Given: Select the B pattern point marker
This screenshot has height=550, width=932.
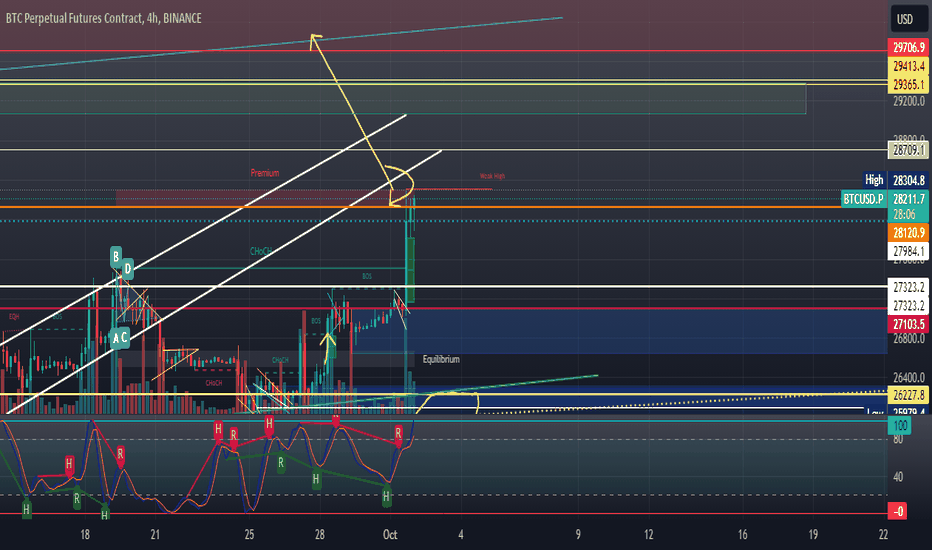Looking at the screenshot, I should (x=116, y=257).
